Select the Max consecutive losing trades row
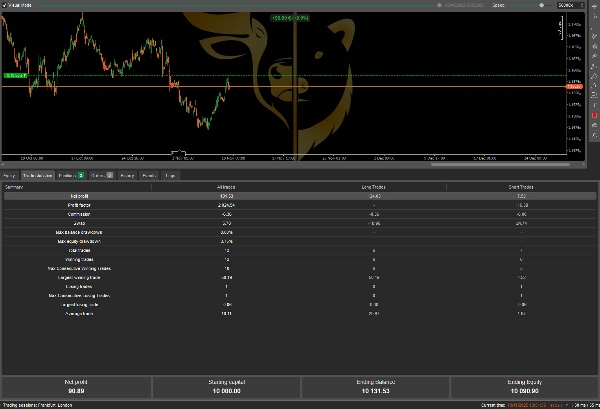This screenshot has width=600, height=409. click(x=300, y=296)
